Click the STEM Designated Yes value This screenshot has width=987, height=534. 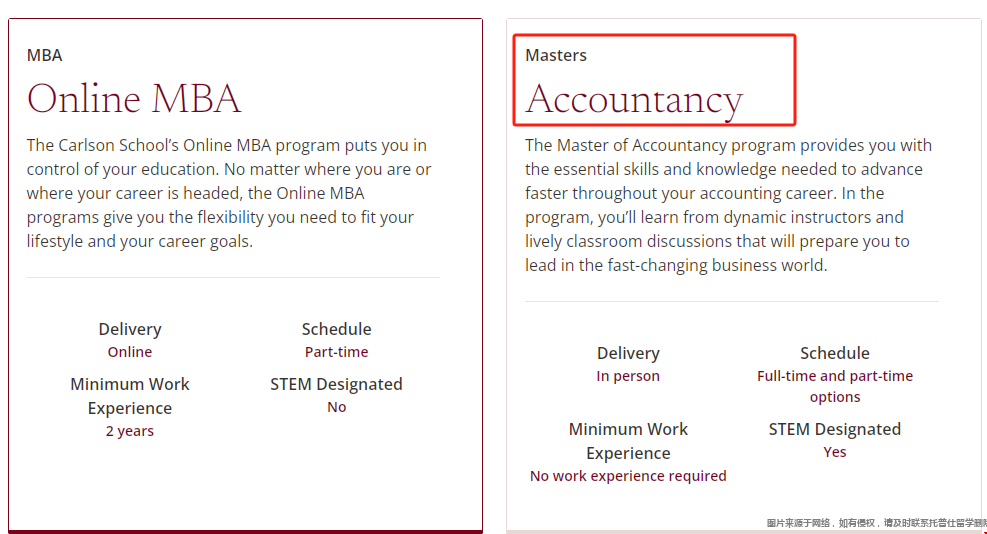835,452
